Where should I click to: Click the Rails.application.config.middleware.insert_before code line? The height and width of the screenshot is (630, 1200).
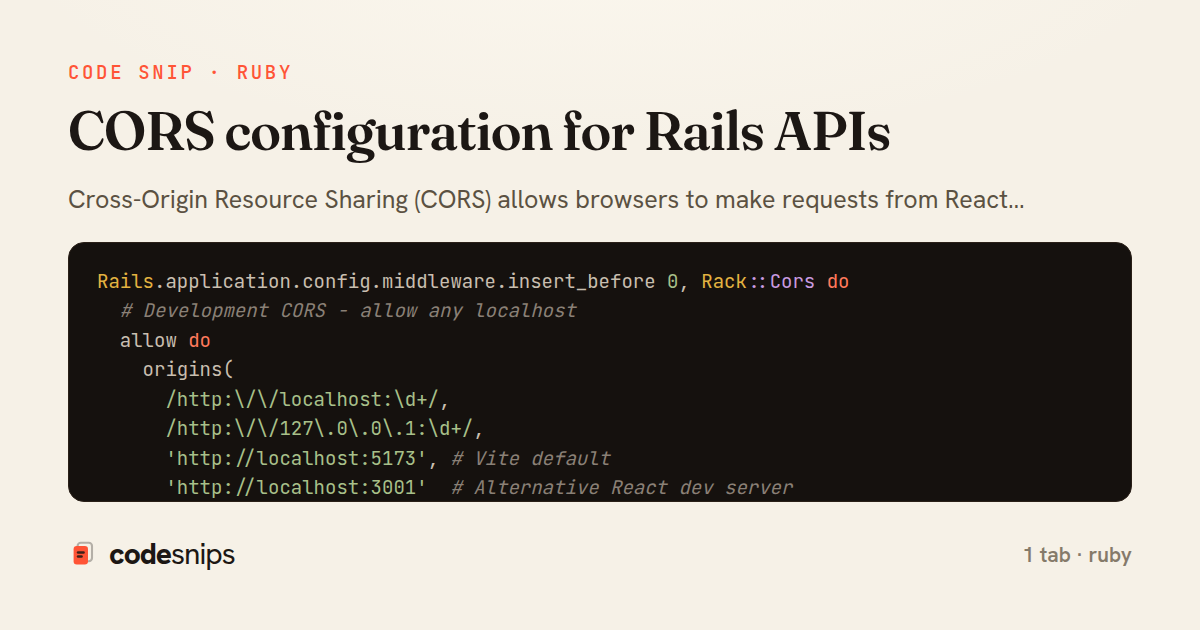[473, 282]
